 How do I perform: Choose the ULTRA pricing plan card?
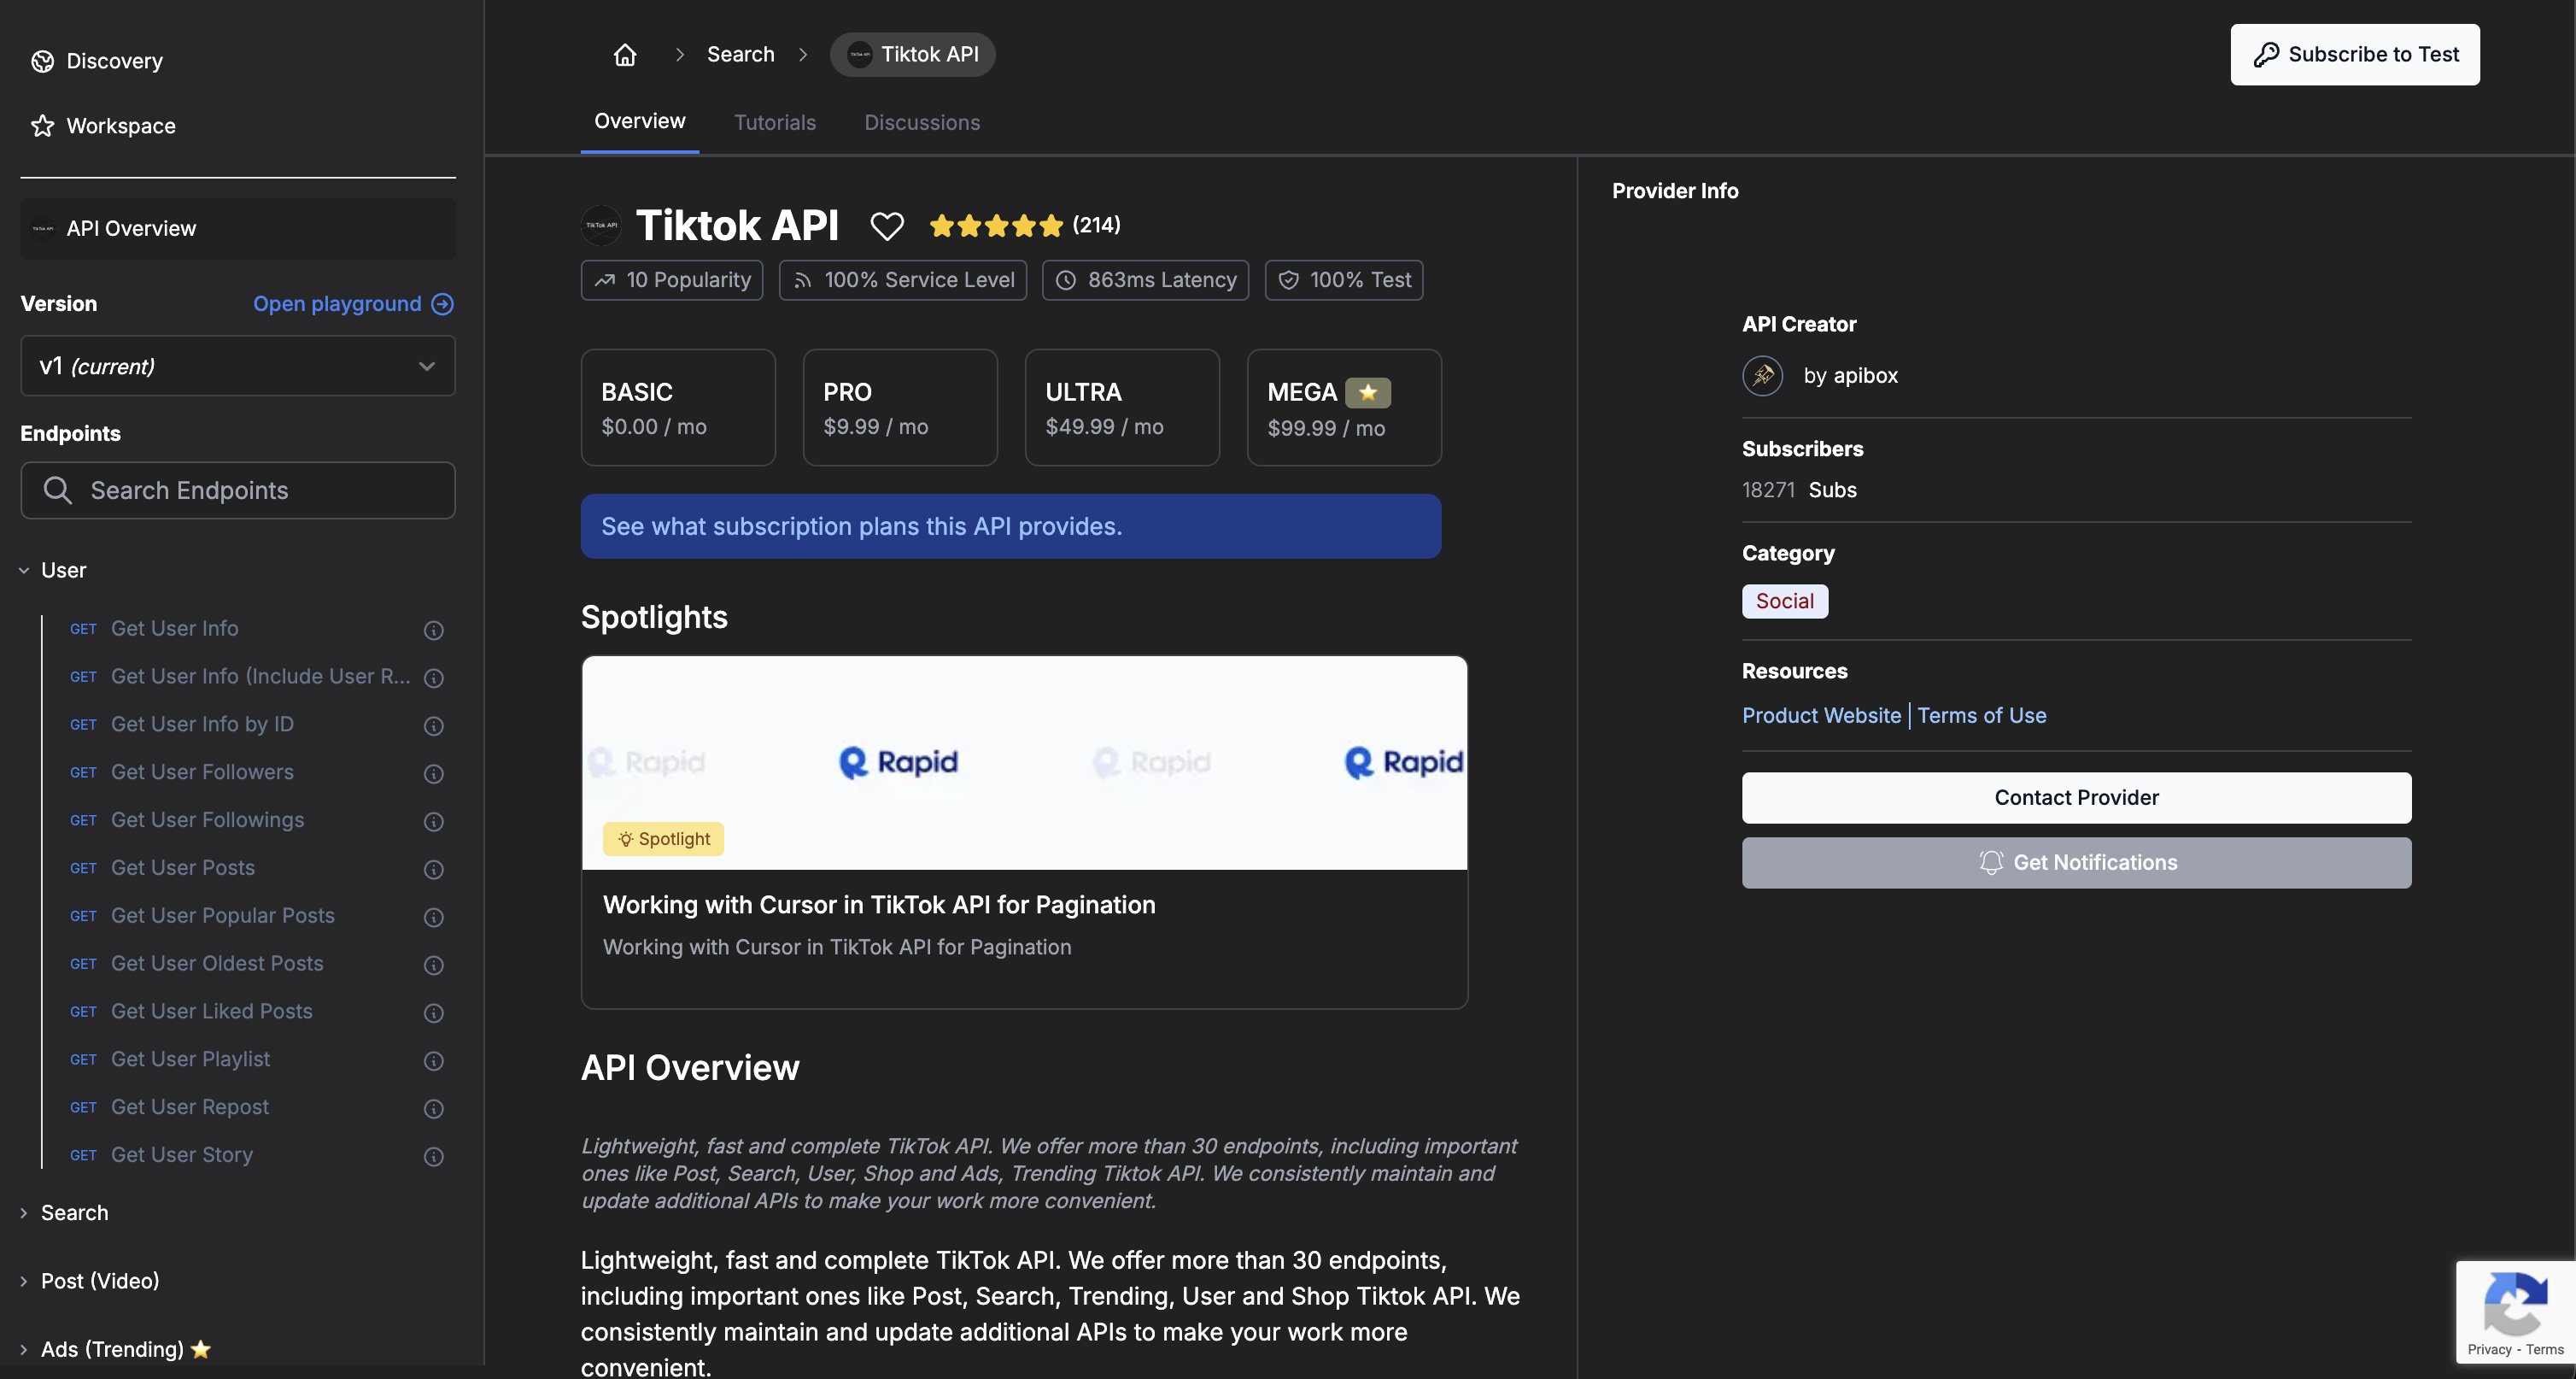[x=1121, y=408]
